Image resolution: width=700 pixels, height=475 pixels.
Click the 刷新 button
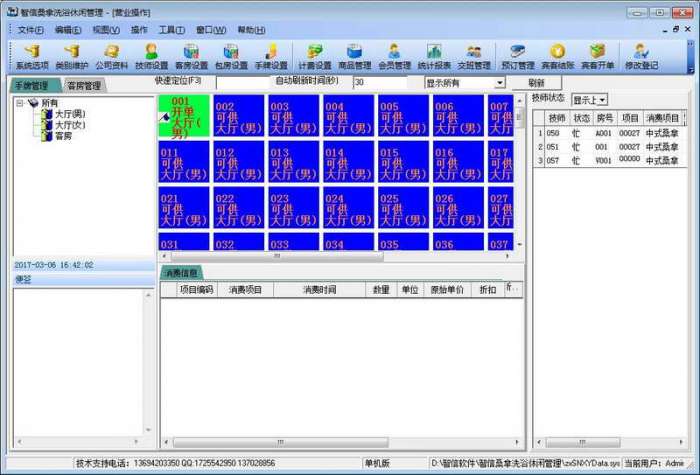(x=536, y=83)
